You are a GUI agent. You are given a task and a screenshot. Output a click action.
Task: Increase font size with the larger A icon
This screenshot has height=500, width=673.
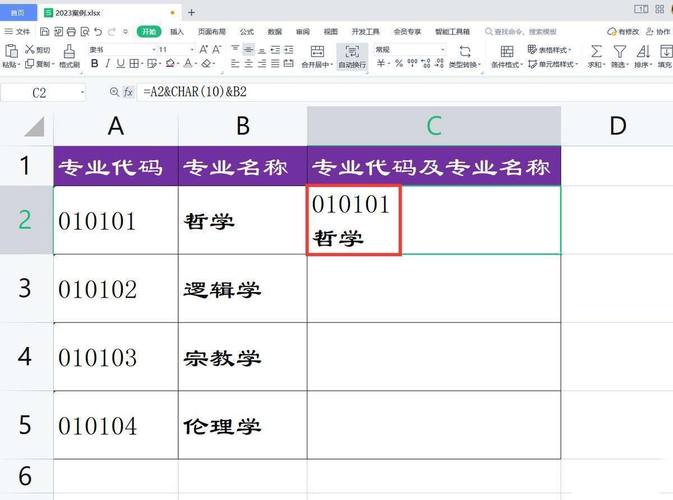click(x=203, y=49)
